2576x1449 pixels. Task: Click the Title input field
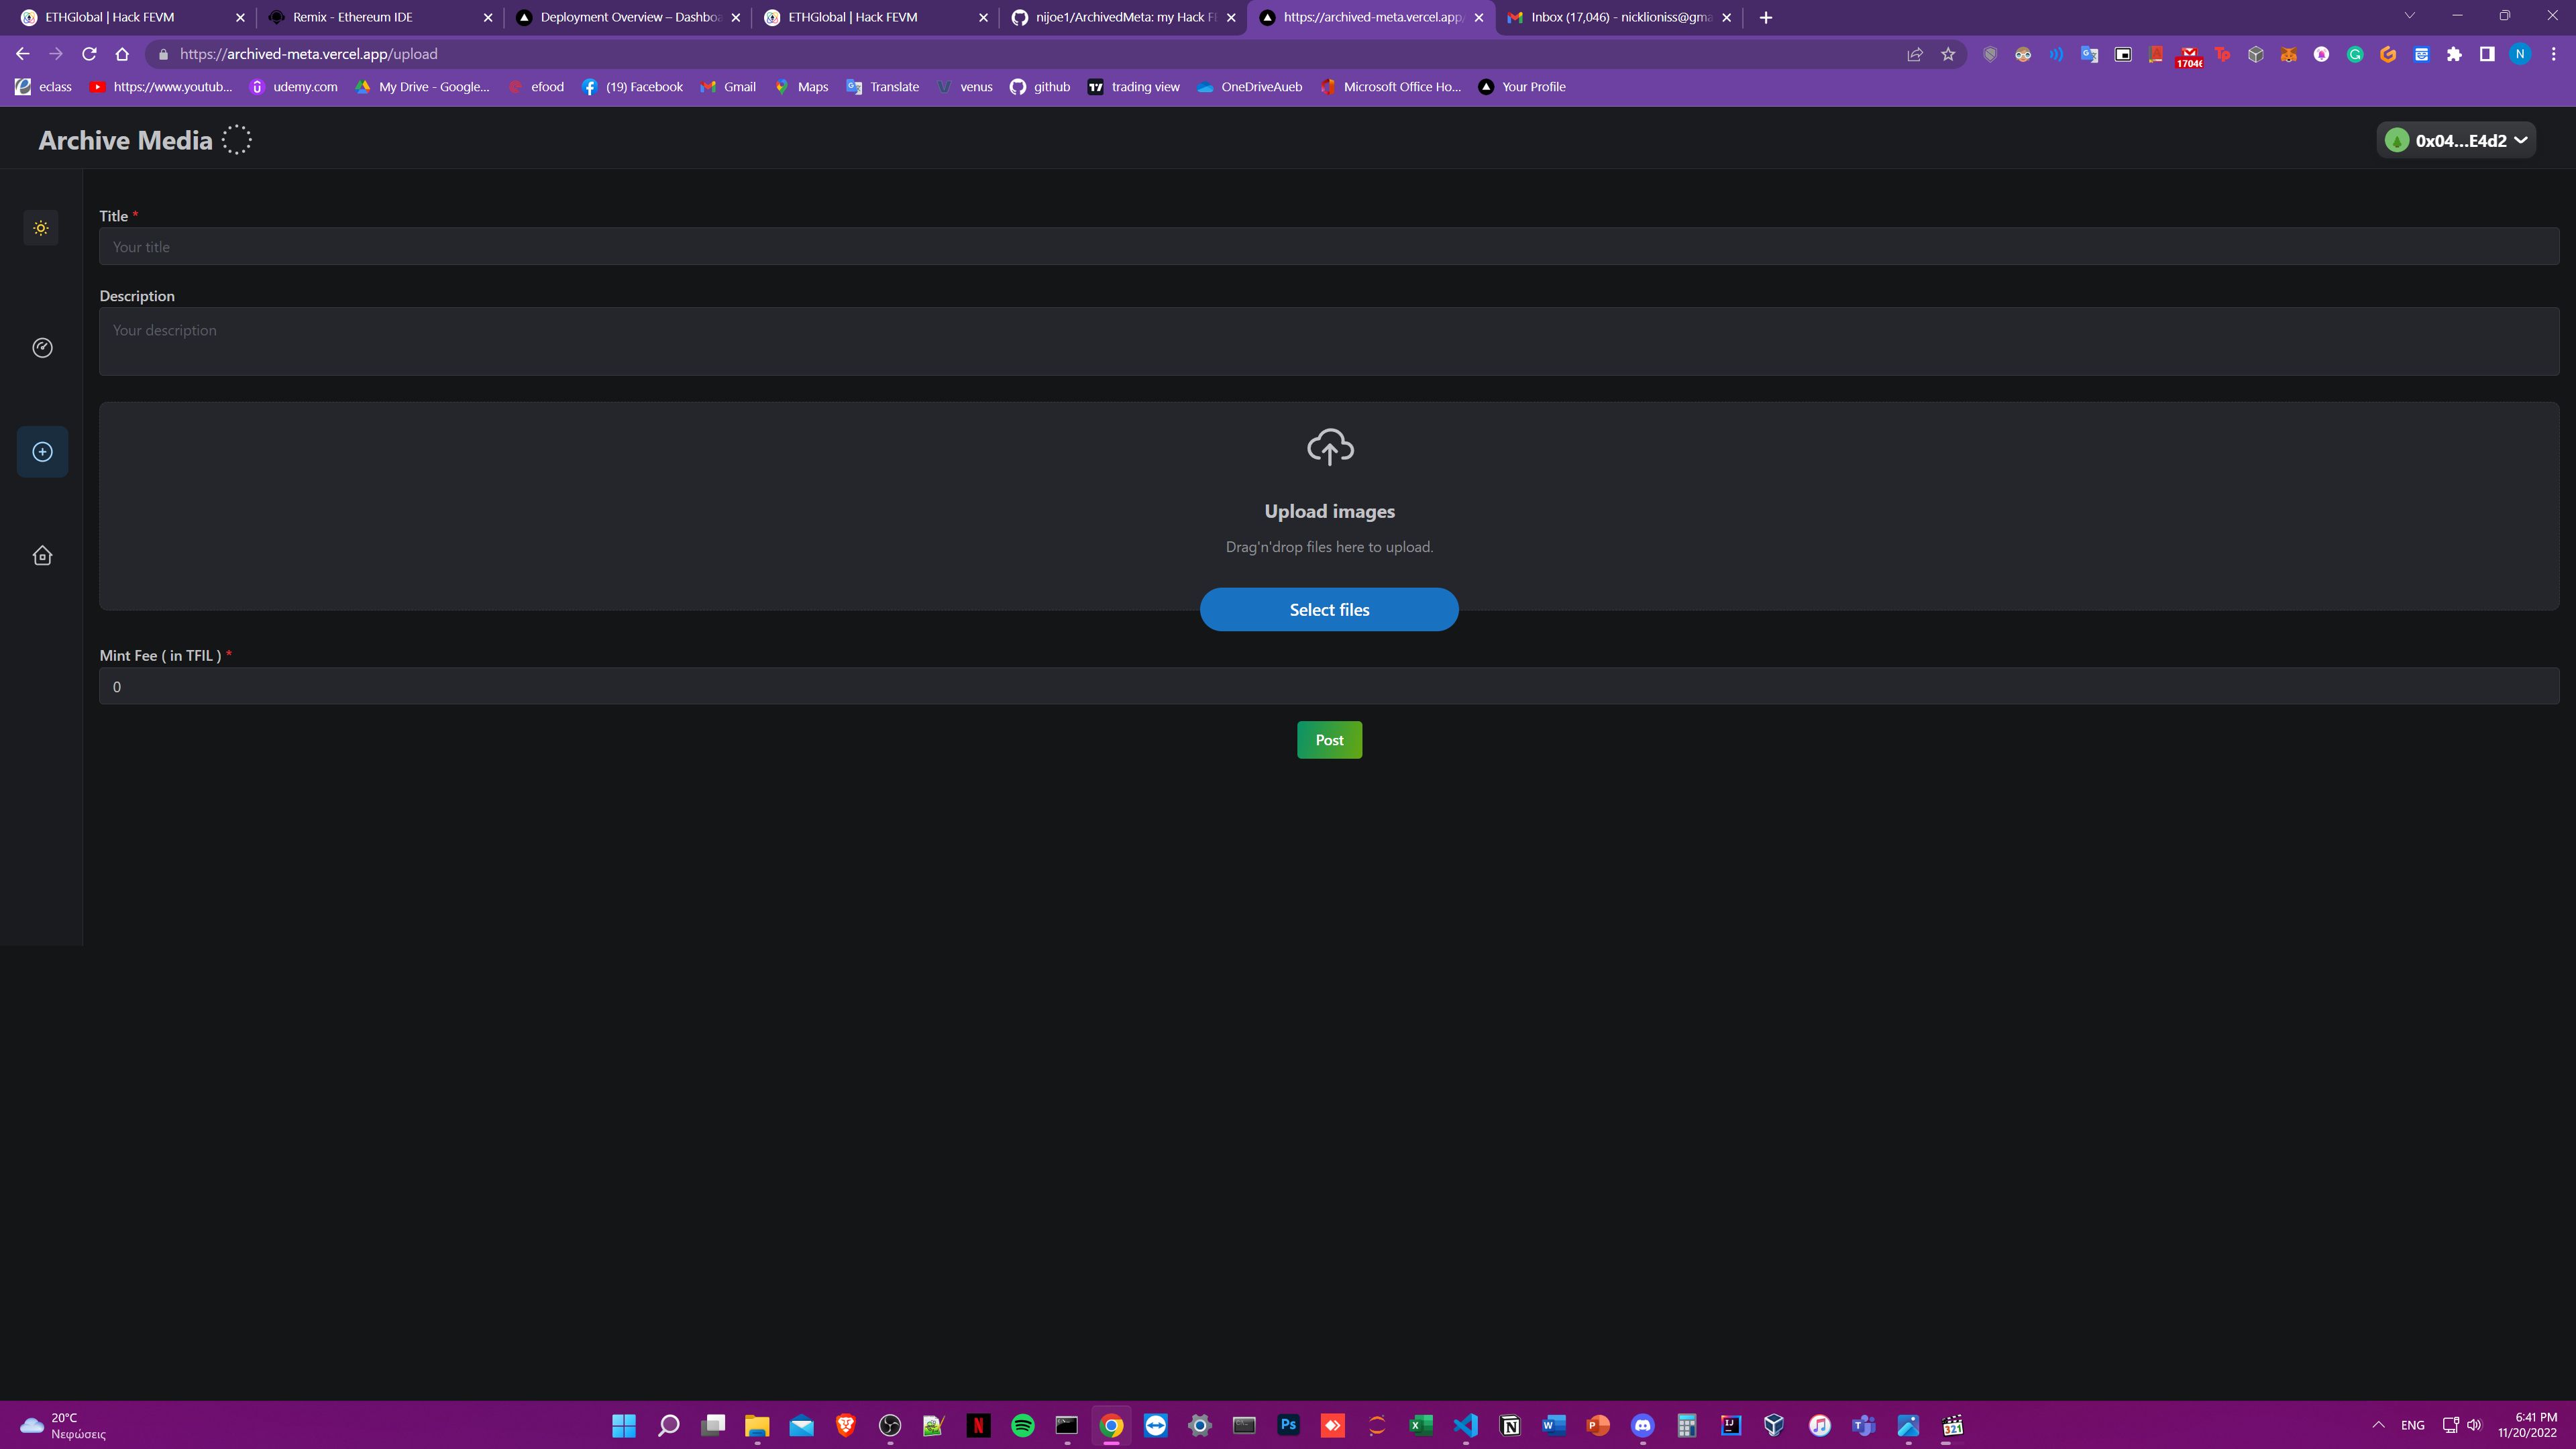(x=1329, y=246)
